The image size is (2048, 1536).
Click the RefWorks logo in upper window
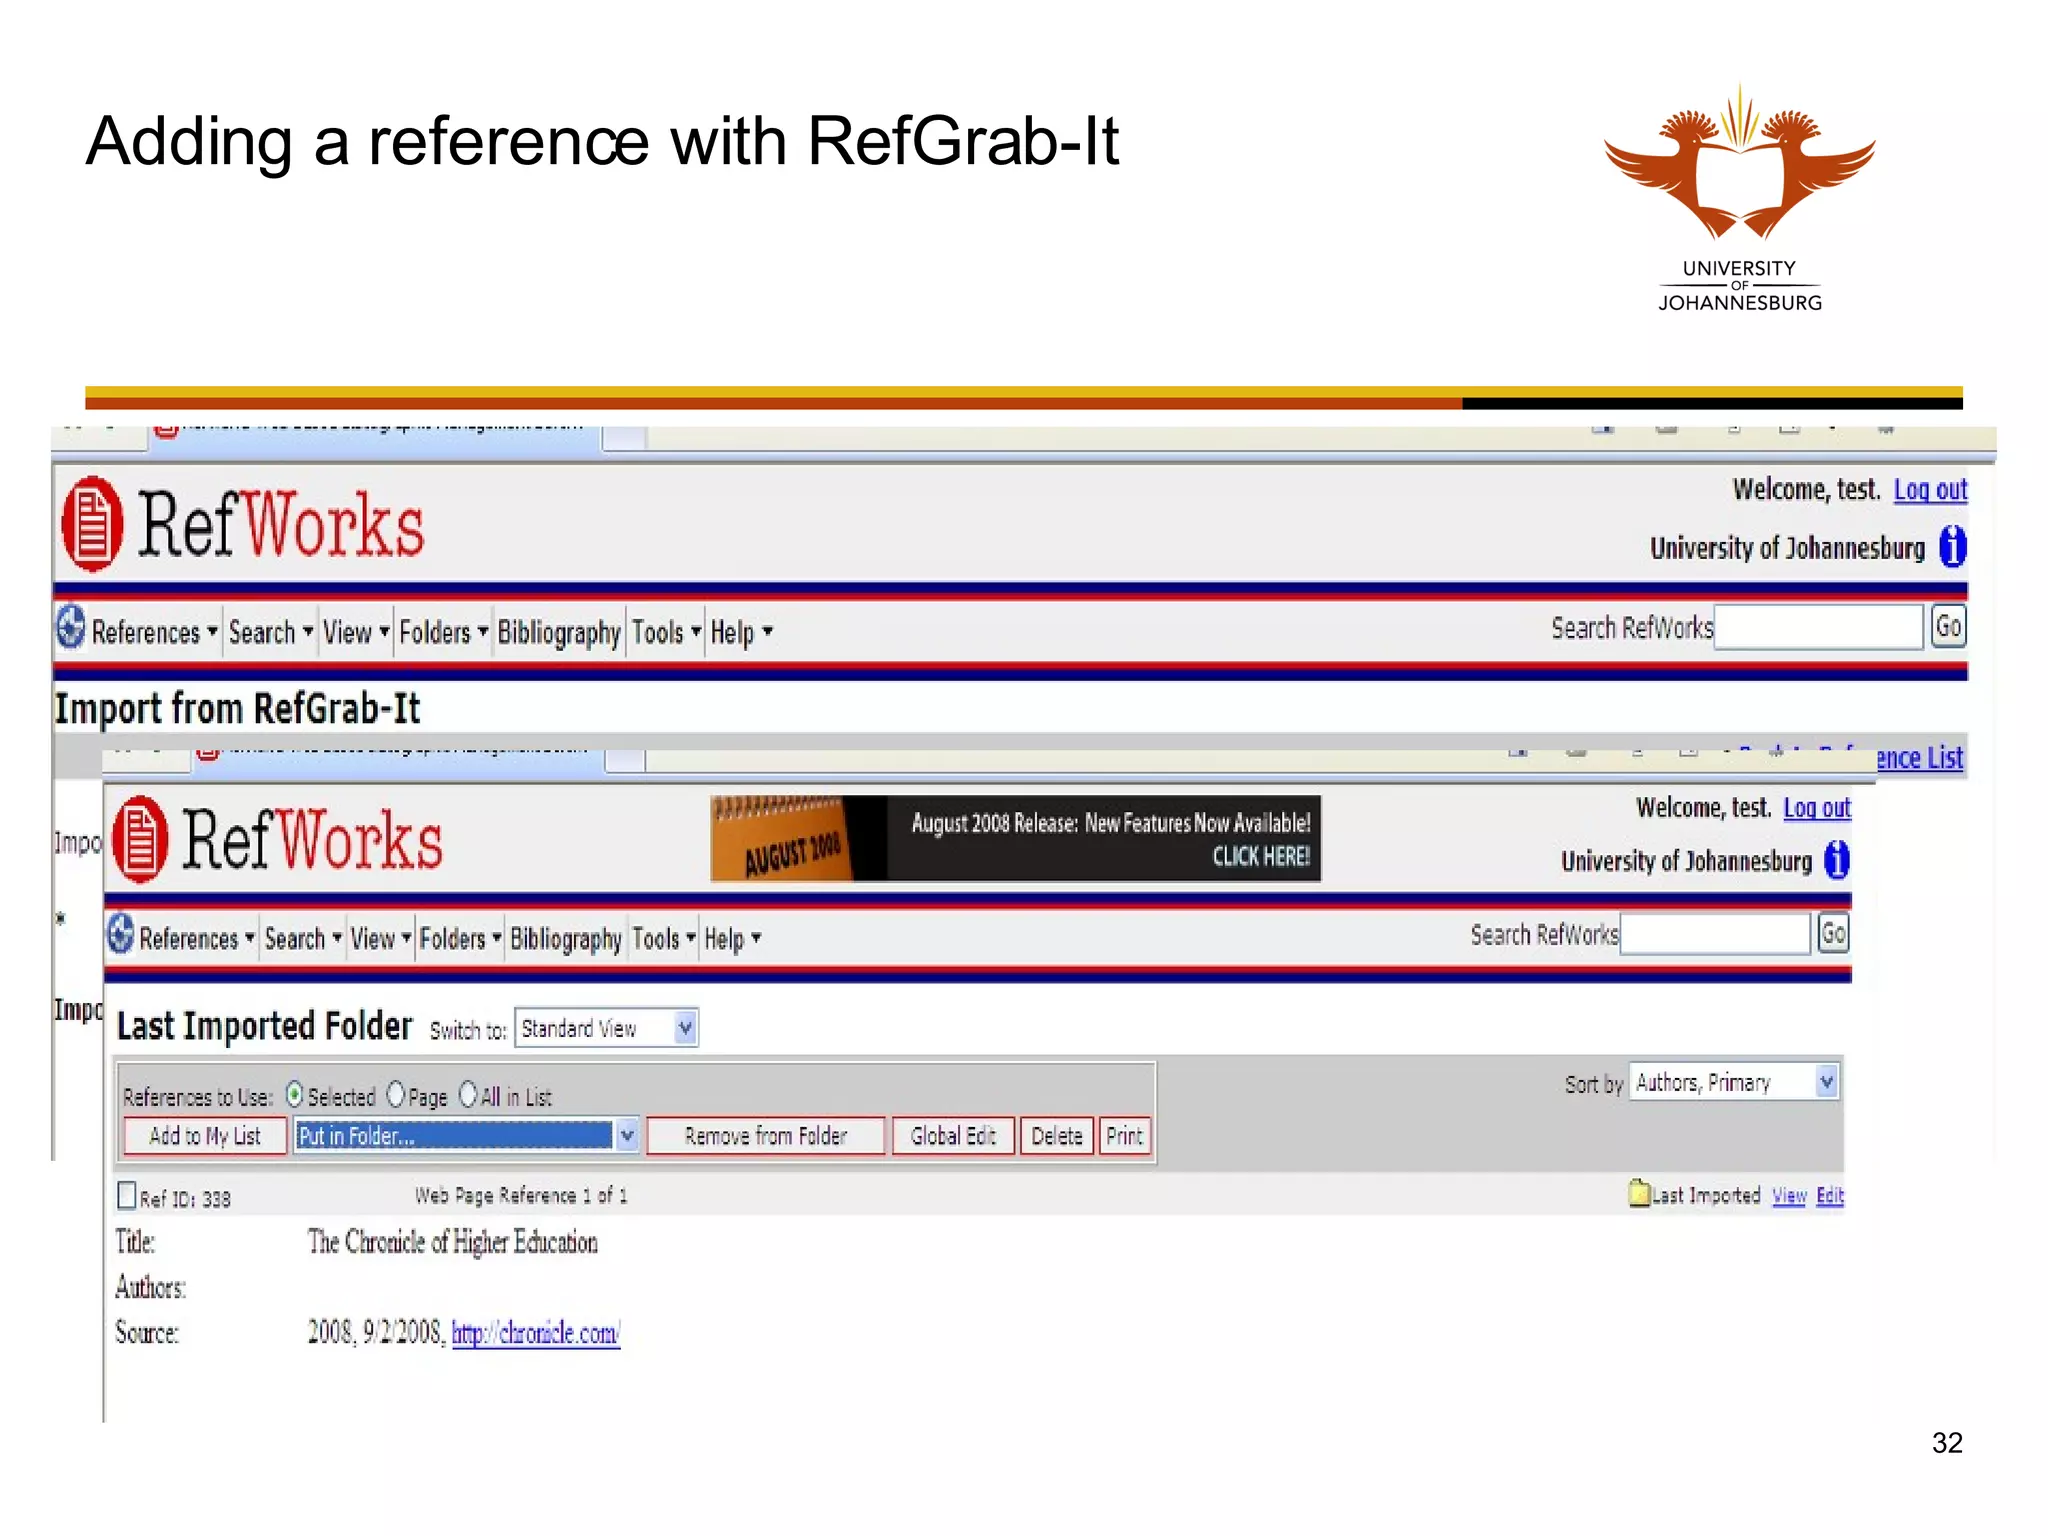coord(243,524)
